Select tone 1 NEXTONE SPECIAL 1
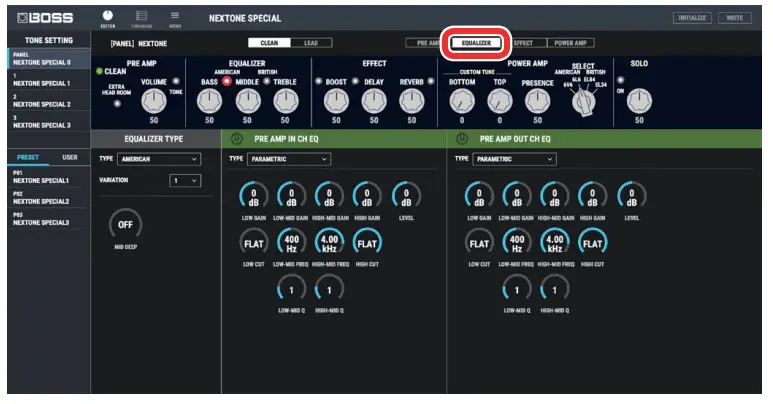The width and height of the screenshot is (773, 404). [49, 80]
